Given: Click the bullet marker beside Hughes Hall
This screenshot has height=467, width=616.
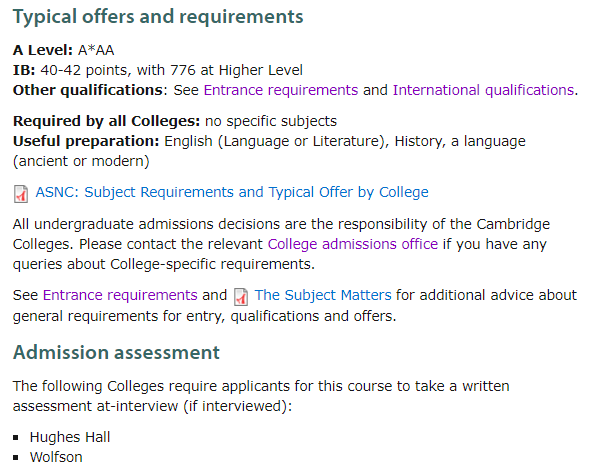Looking at the screenshot, I should pyautogui.click(x=16, y=438).
